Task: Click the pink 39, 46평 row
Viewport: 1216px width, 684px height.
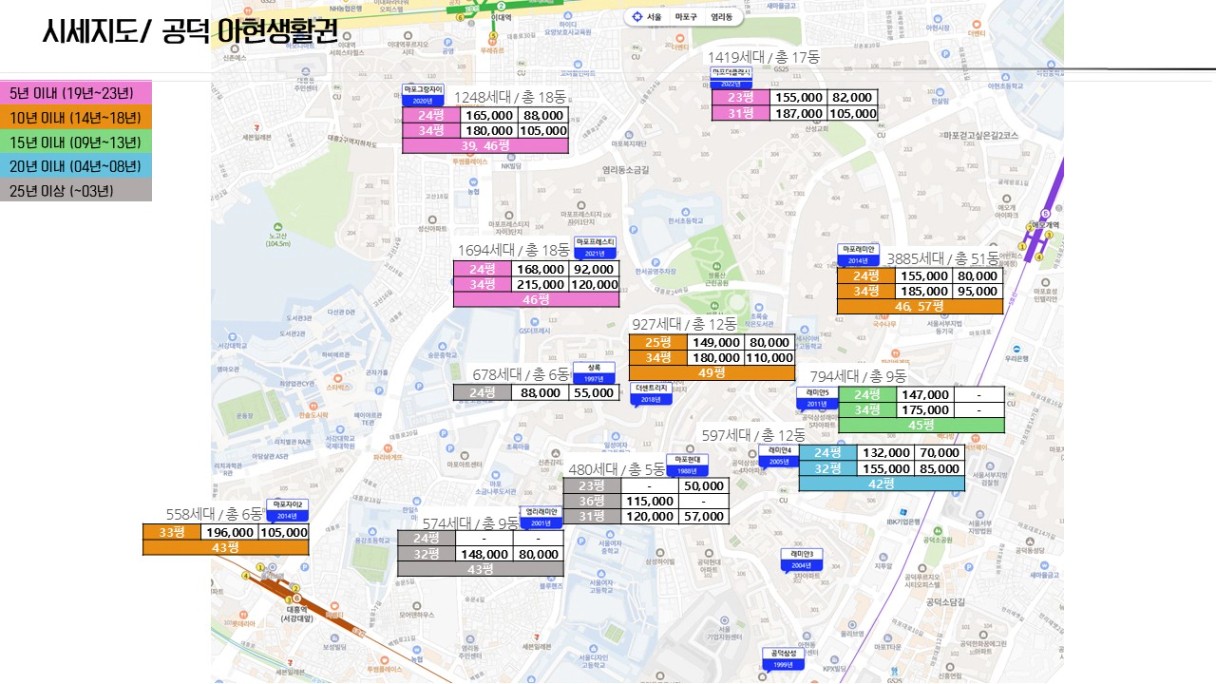Action: (485, 146)
